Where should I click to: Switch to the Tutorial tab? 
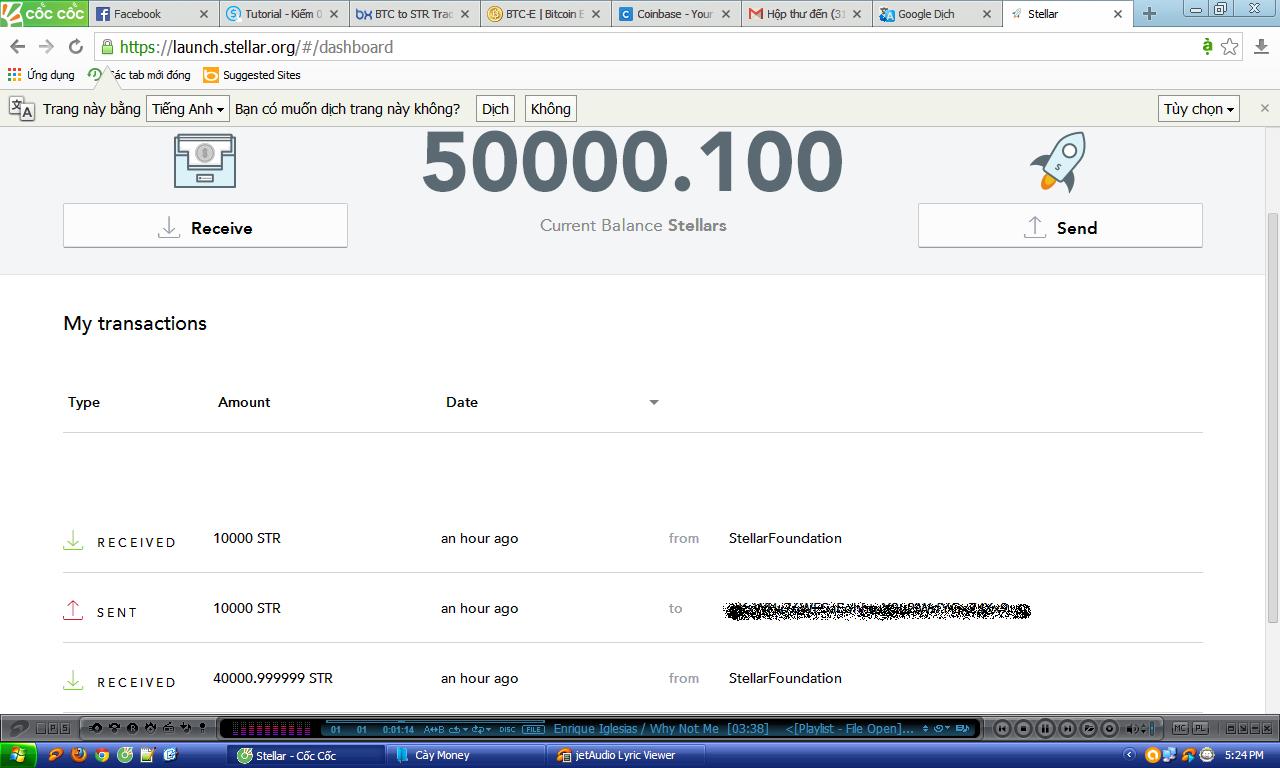(x=283, y=14)
